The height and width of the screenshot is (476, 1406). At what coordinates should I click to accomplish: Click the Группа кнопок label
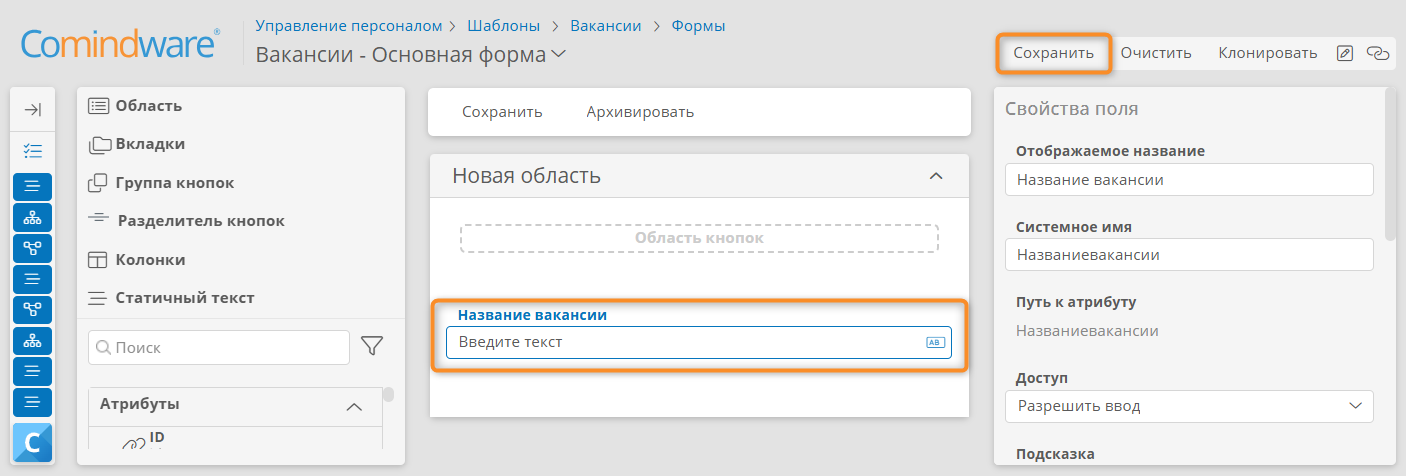[175, 183]
